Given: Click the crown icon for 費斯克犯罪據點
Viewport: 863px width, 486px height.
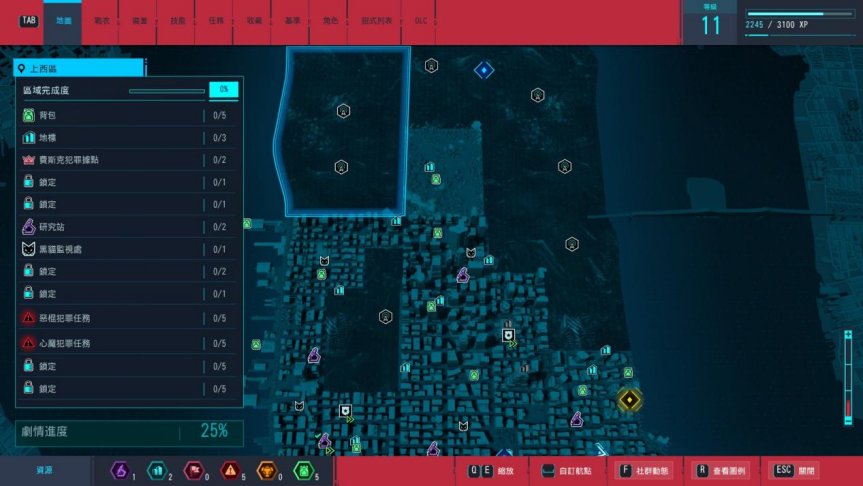Looking at the screenshot, I should coord(29,160).
